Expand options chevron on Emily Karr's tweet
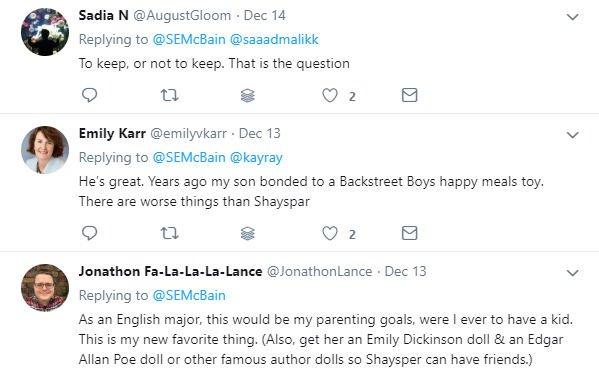 572,135
